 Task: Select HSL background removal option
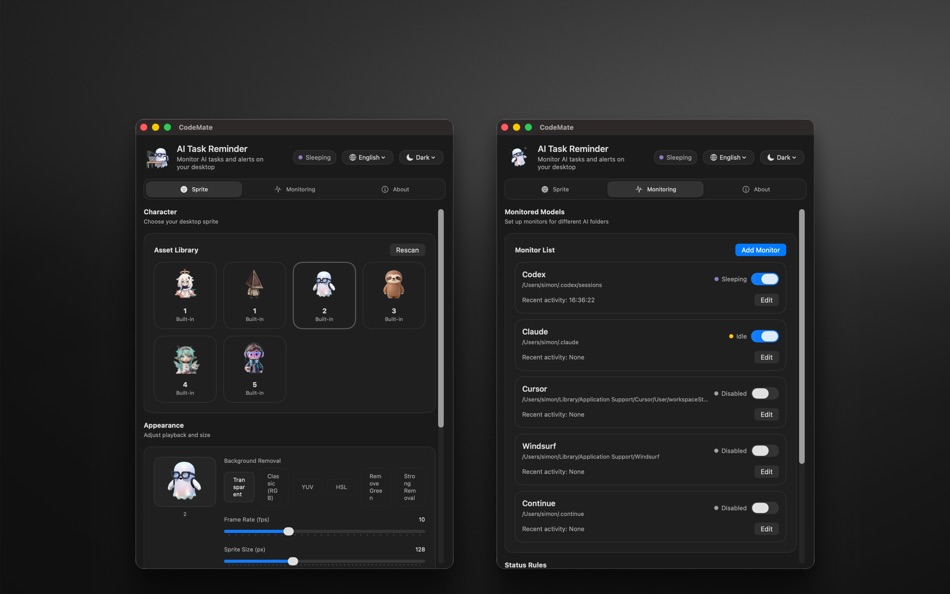pos(341,487)
